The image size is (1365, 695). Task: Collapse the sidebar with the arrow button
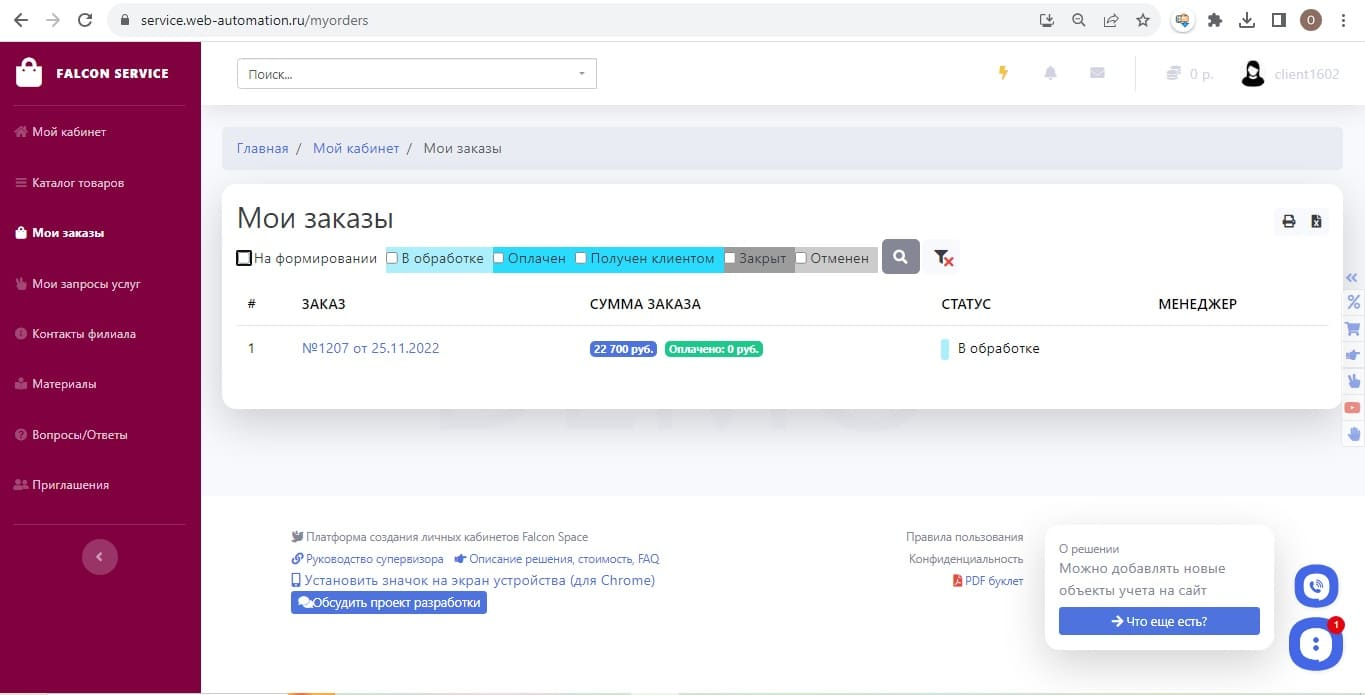99,557
